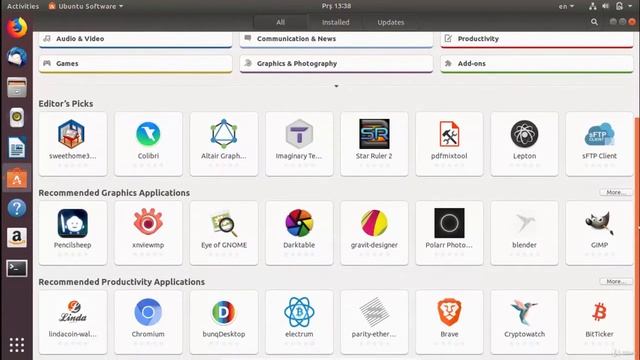The width and height of the screenshot is (640, 360).
Task: Open the Activities overview
Action: (x=23, y=6)
